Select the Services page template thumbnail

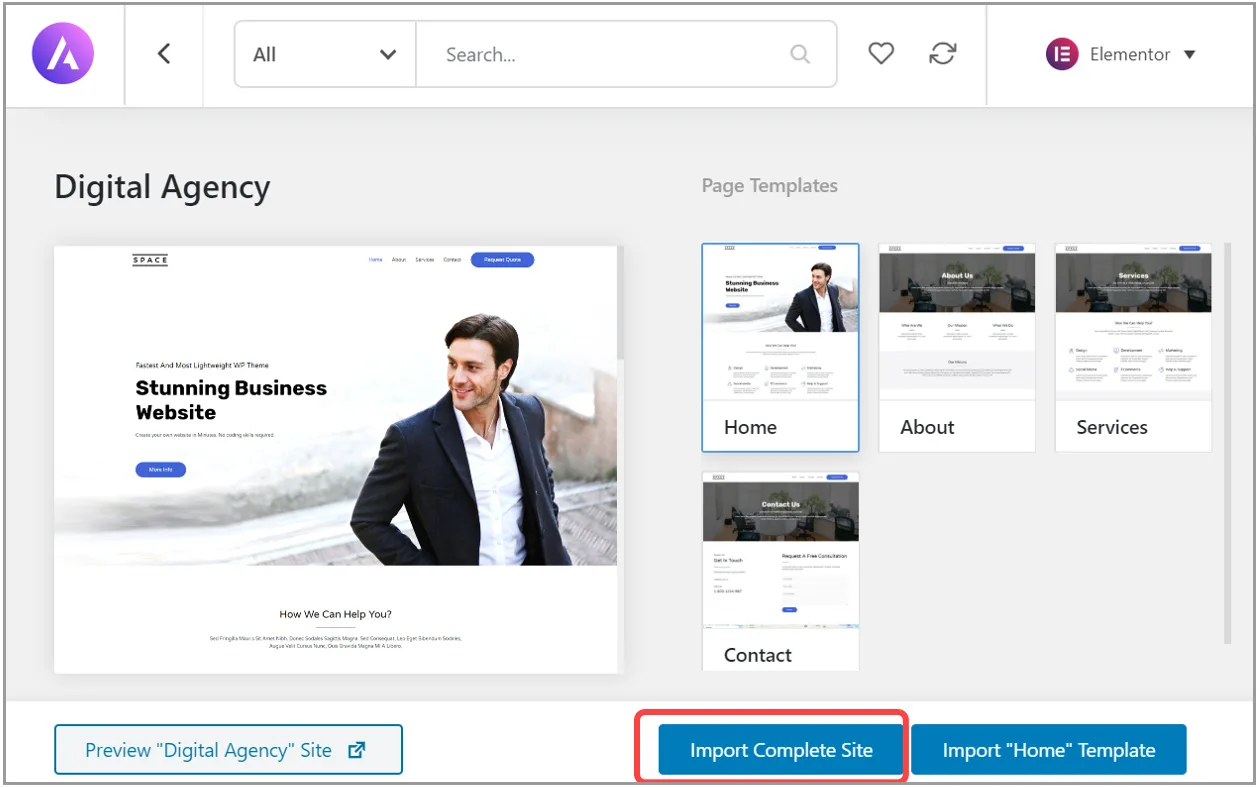[1133, 347]
